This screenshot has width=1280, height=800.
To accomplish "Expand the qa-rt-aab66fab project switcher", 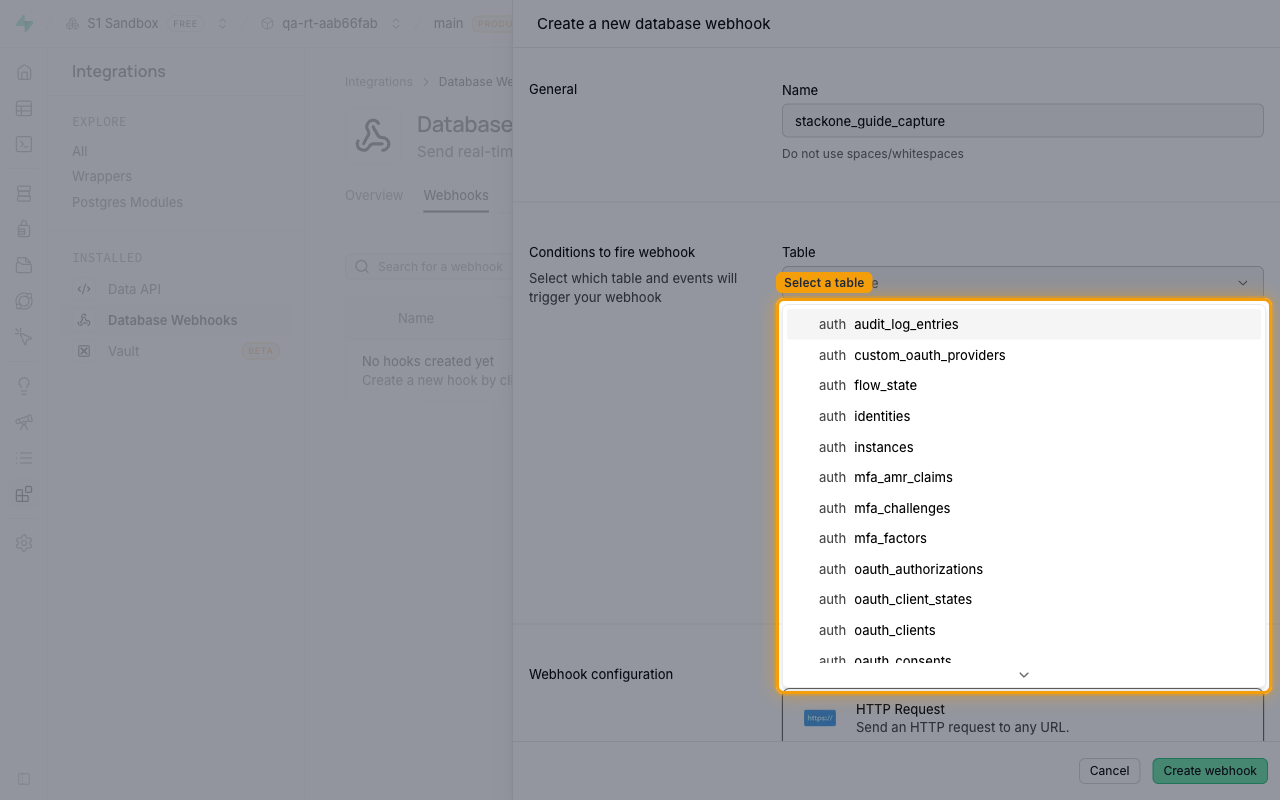I will coord(396,23).
